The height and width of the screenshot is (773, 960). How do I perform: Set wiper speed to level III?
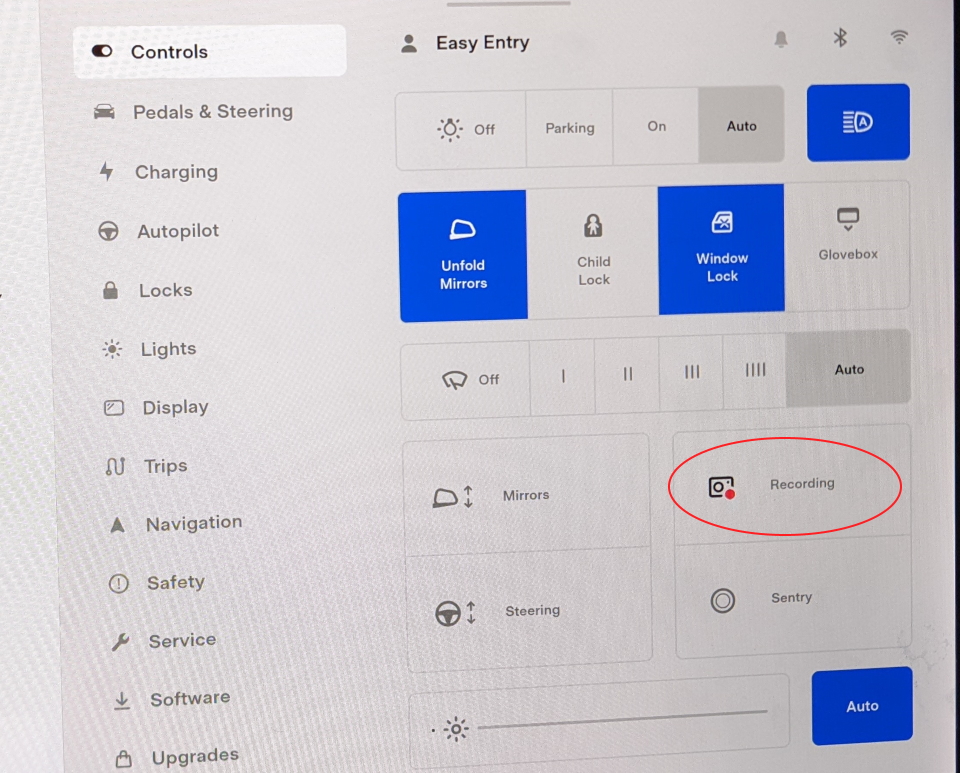tap(691, 372)
